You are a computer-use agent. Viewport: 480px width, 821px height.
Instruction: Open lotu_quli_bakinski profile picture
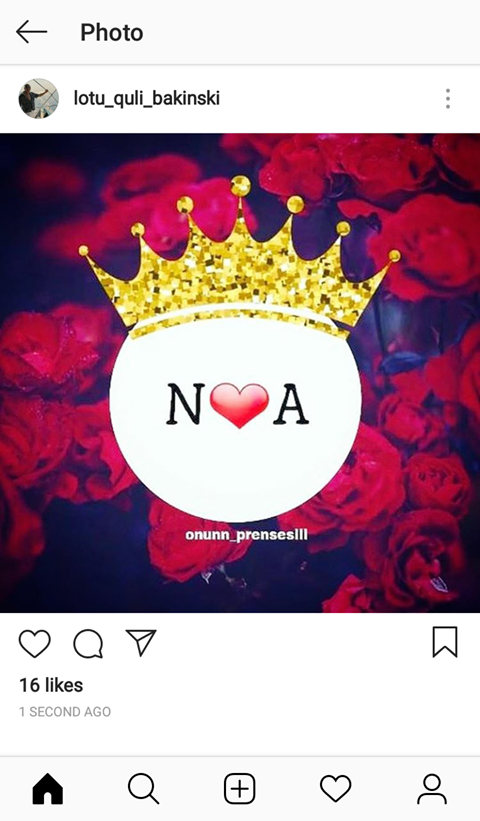tap(39, 98)
